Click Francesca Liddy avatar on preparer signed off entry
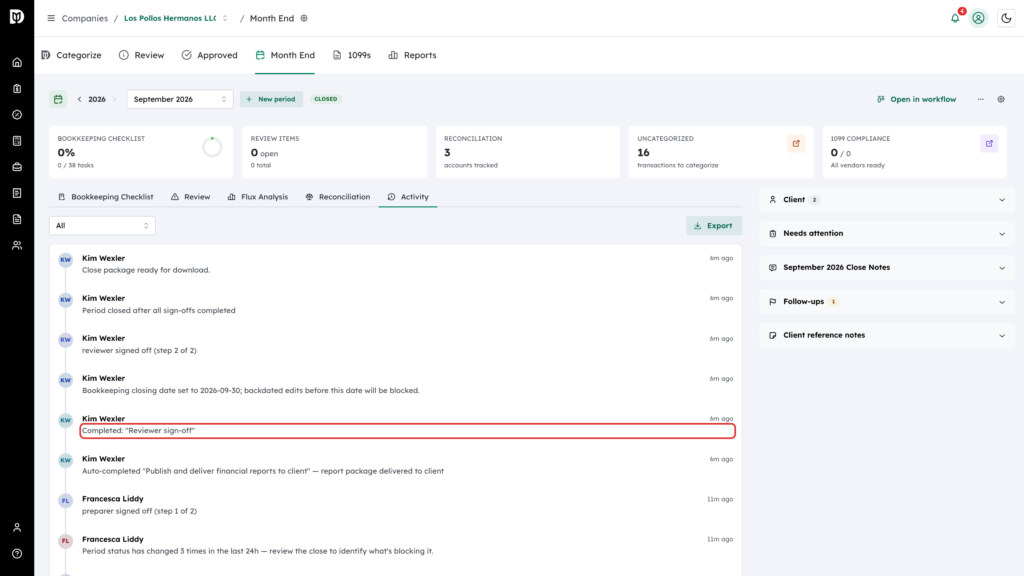Screen dimensions: 1024x576 [x=65, y=501]
